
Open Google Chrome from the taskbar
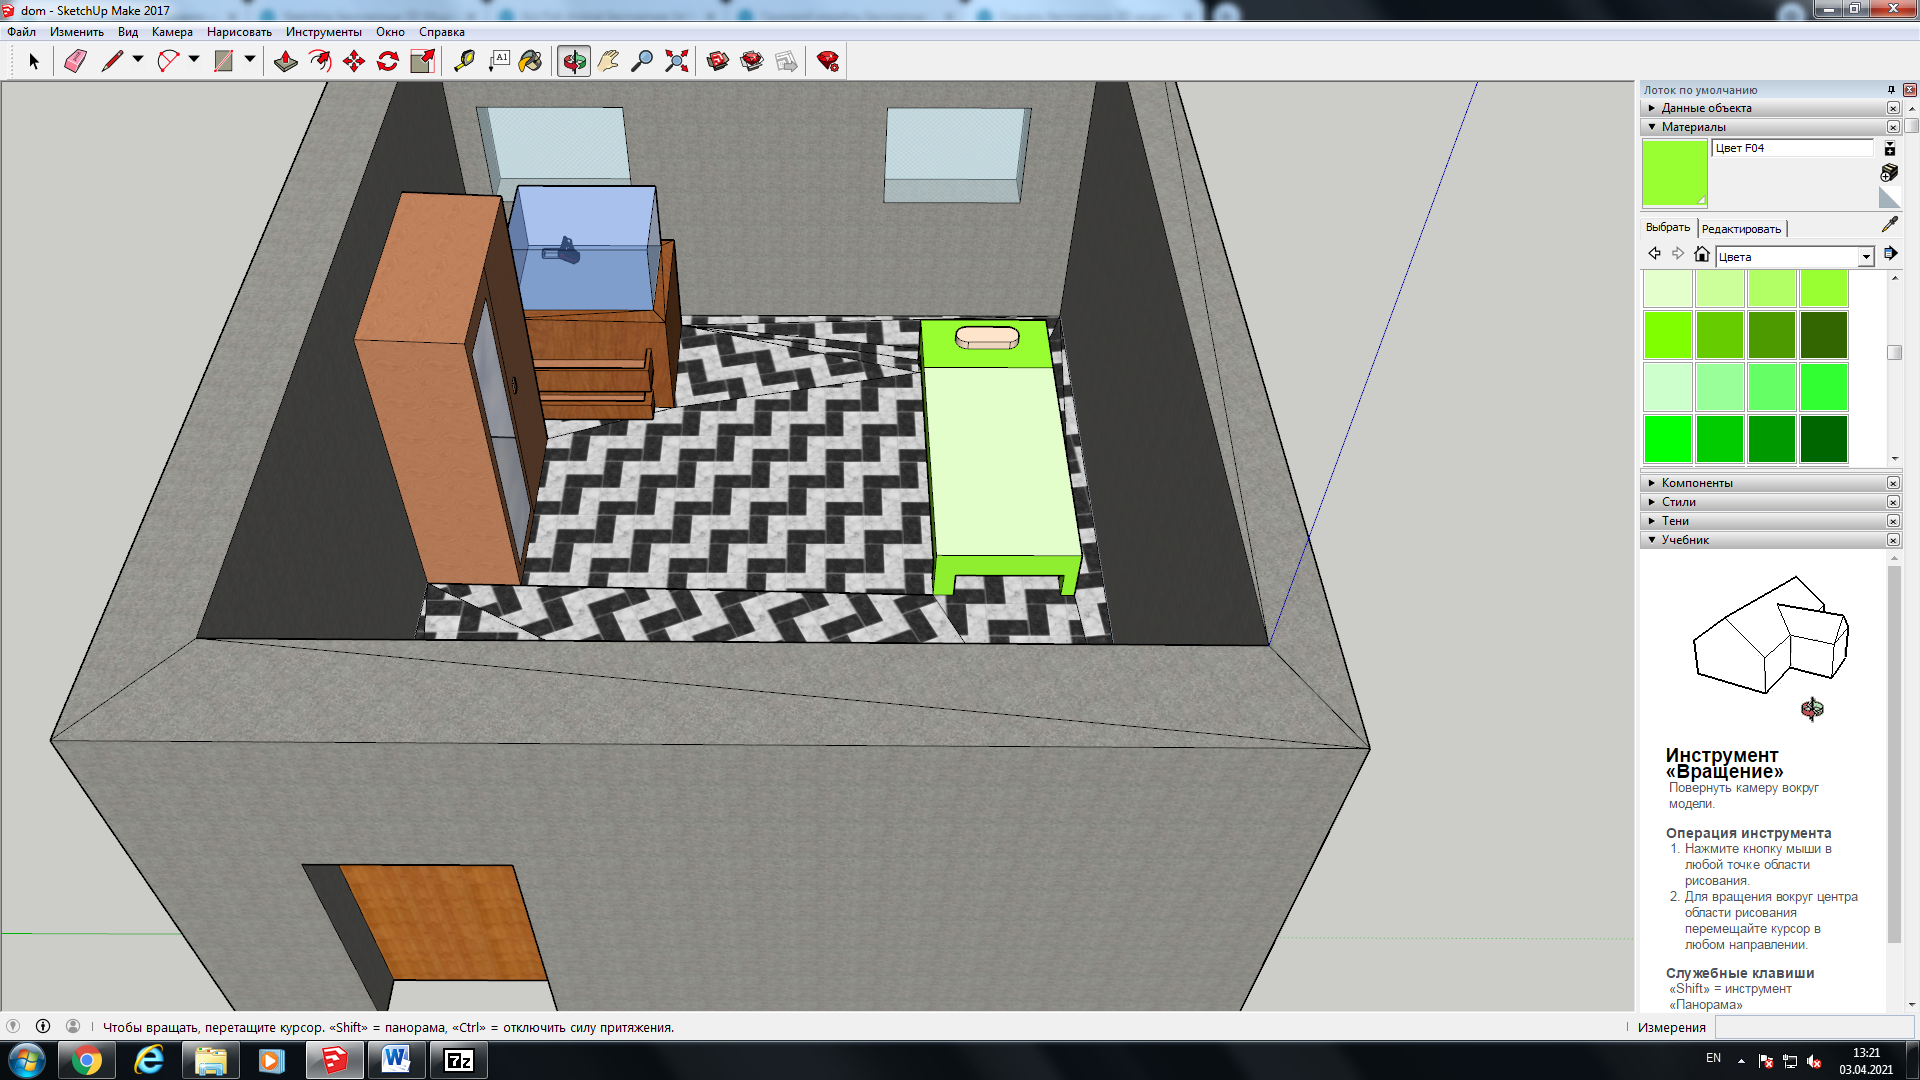(87, 1060)
